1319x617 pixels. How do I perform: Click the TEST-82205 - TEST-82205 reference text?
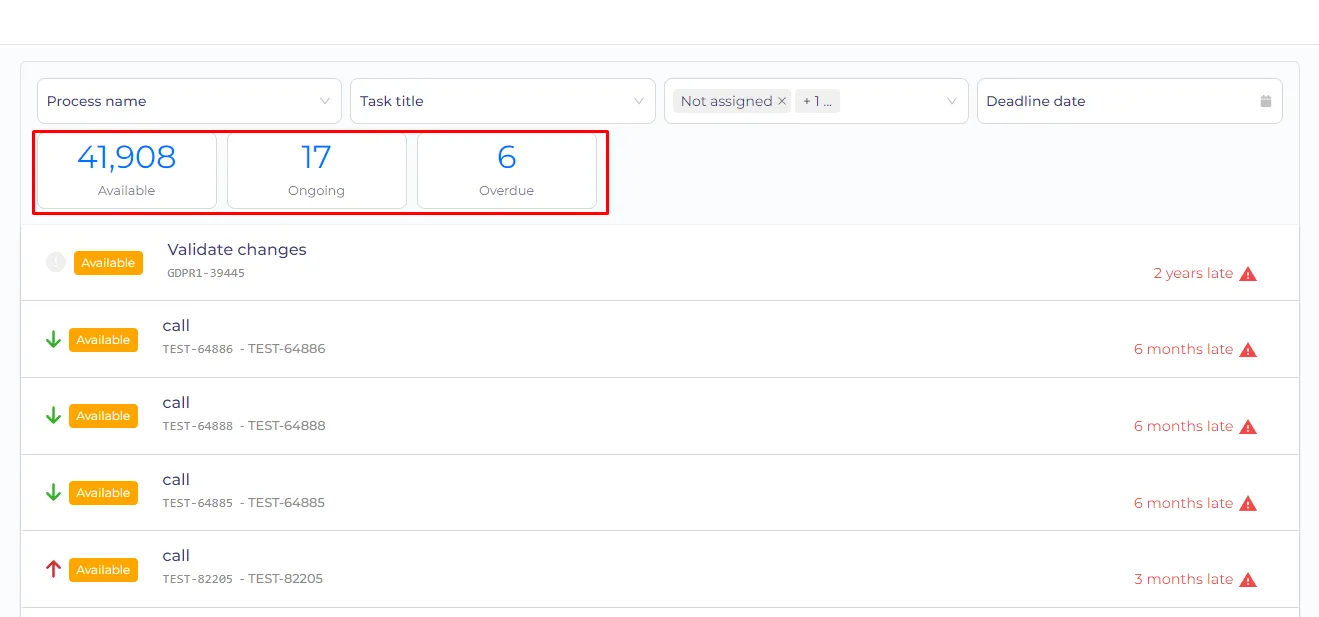click(243, 579)
